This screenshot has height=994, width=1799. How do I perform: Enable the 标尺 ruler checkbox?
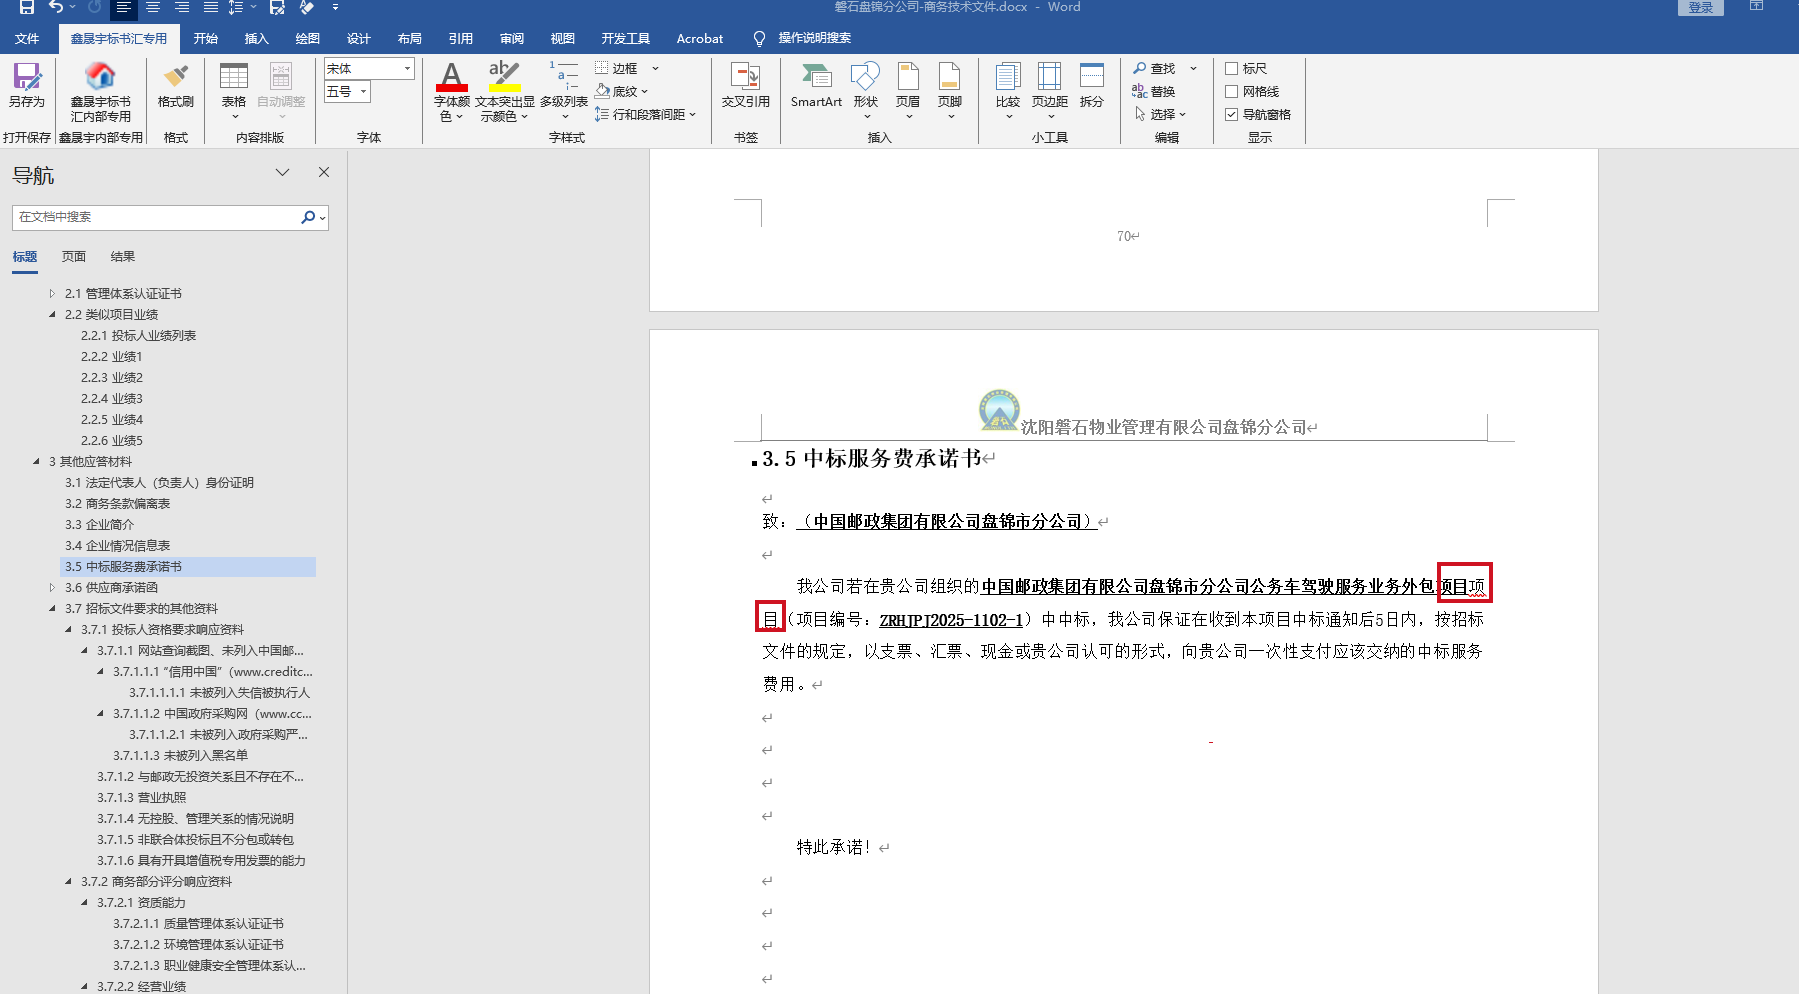click(1232, 69)
